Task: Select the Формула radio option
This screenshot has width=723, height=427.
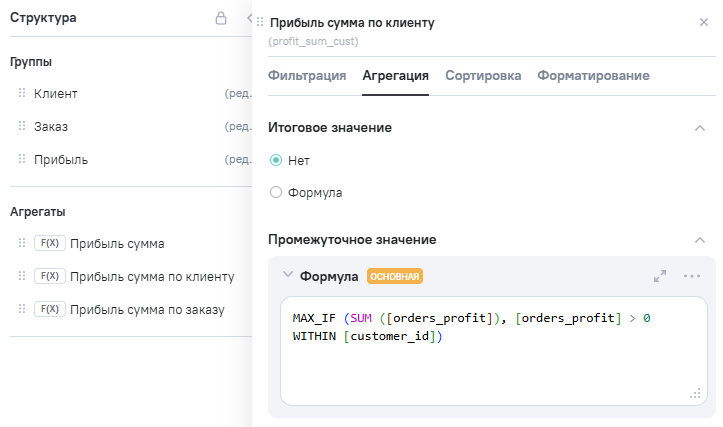Action: 276,192
